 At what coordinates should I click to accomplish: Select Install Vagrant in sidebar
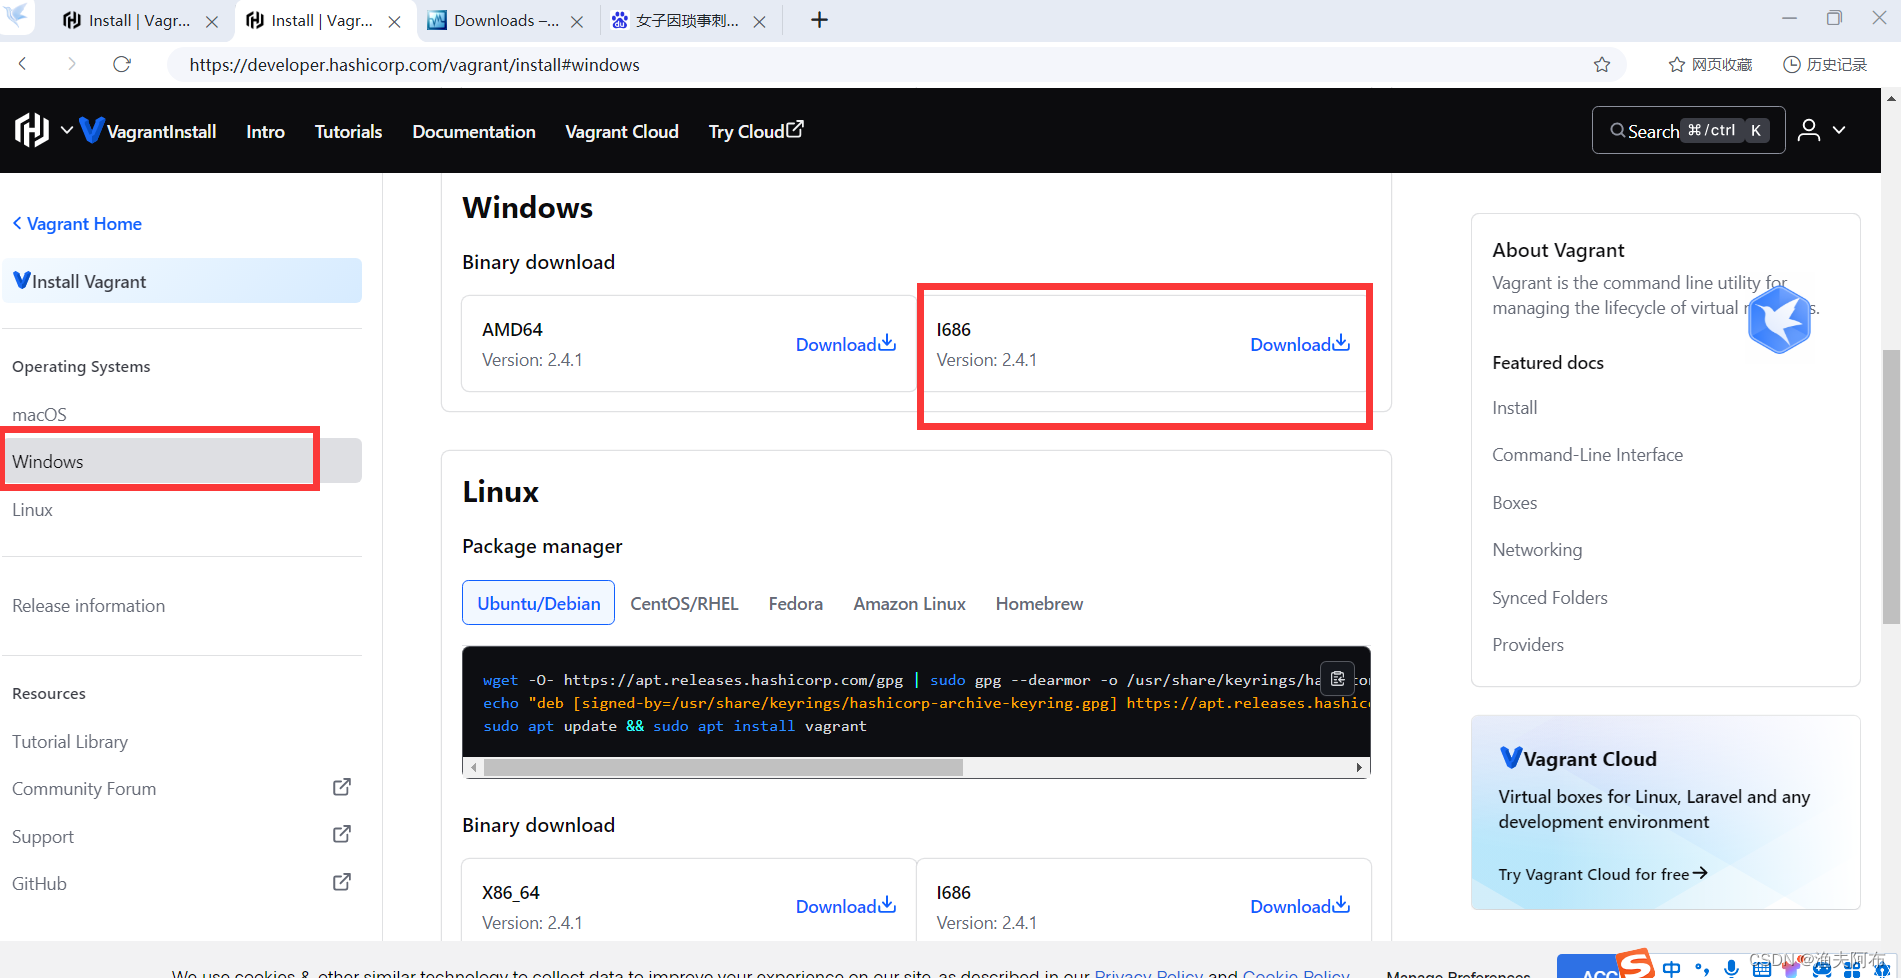[182, 281]
